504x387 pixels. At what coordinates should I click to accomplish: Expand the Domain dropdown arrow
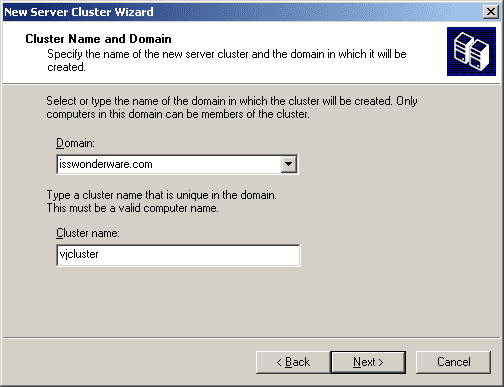pos(289,164)
